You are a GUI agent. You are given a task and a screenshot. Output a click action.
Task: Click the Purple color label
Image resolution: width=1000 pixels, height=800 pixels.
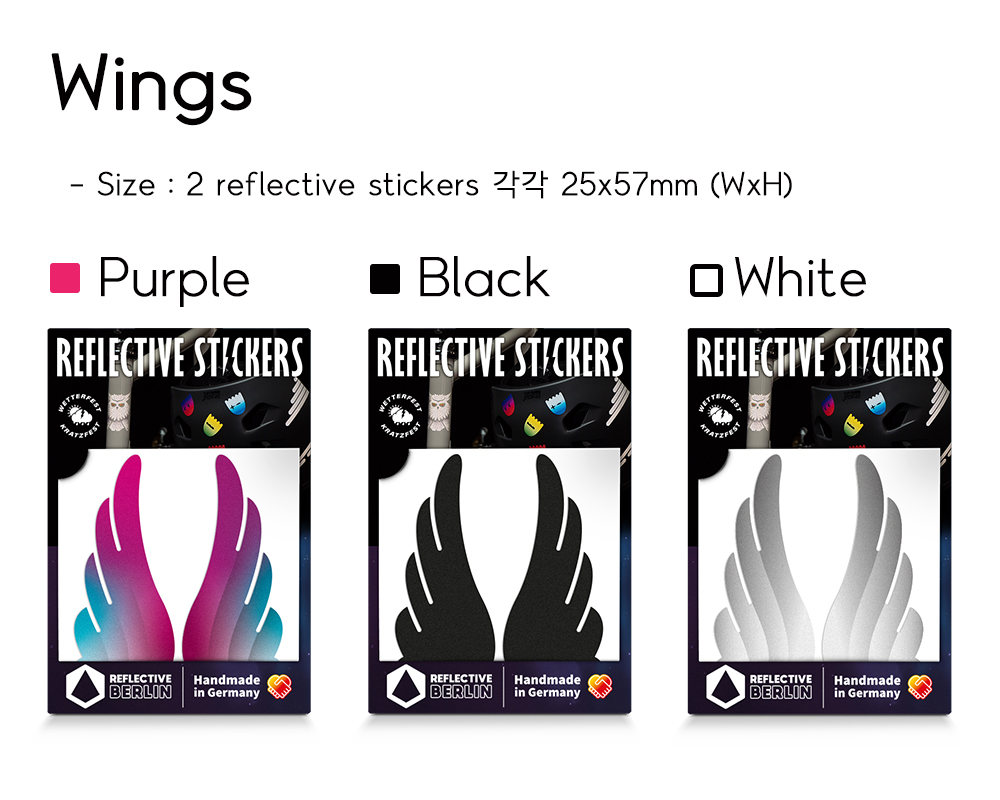click(173, 279)
